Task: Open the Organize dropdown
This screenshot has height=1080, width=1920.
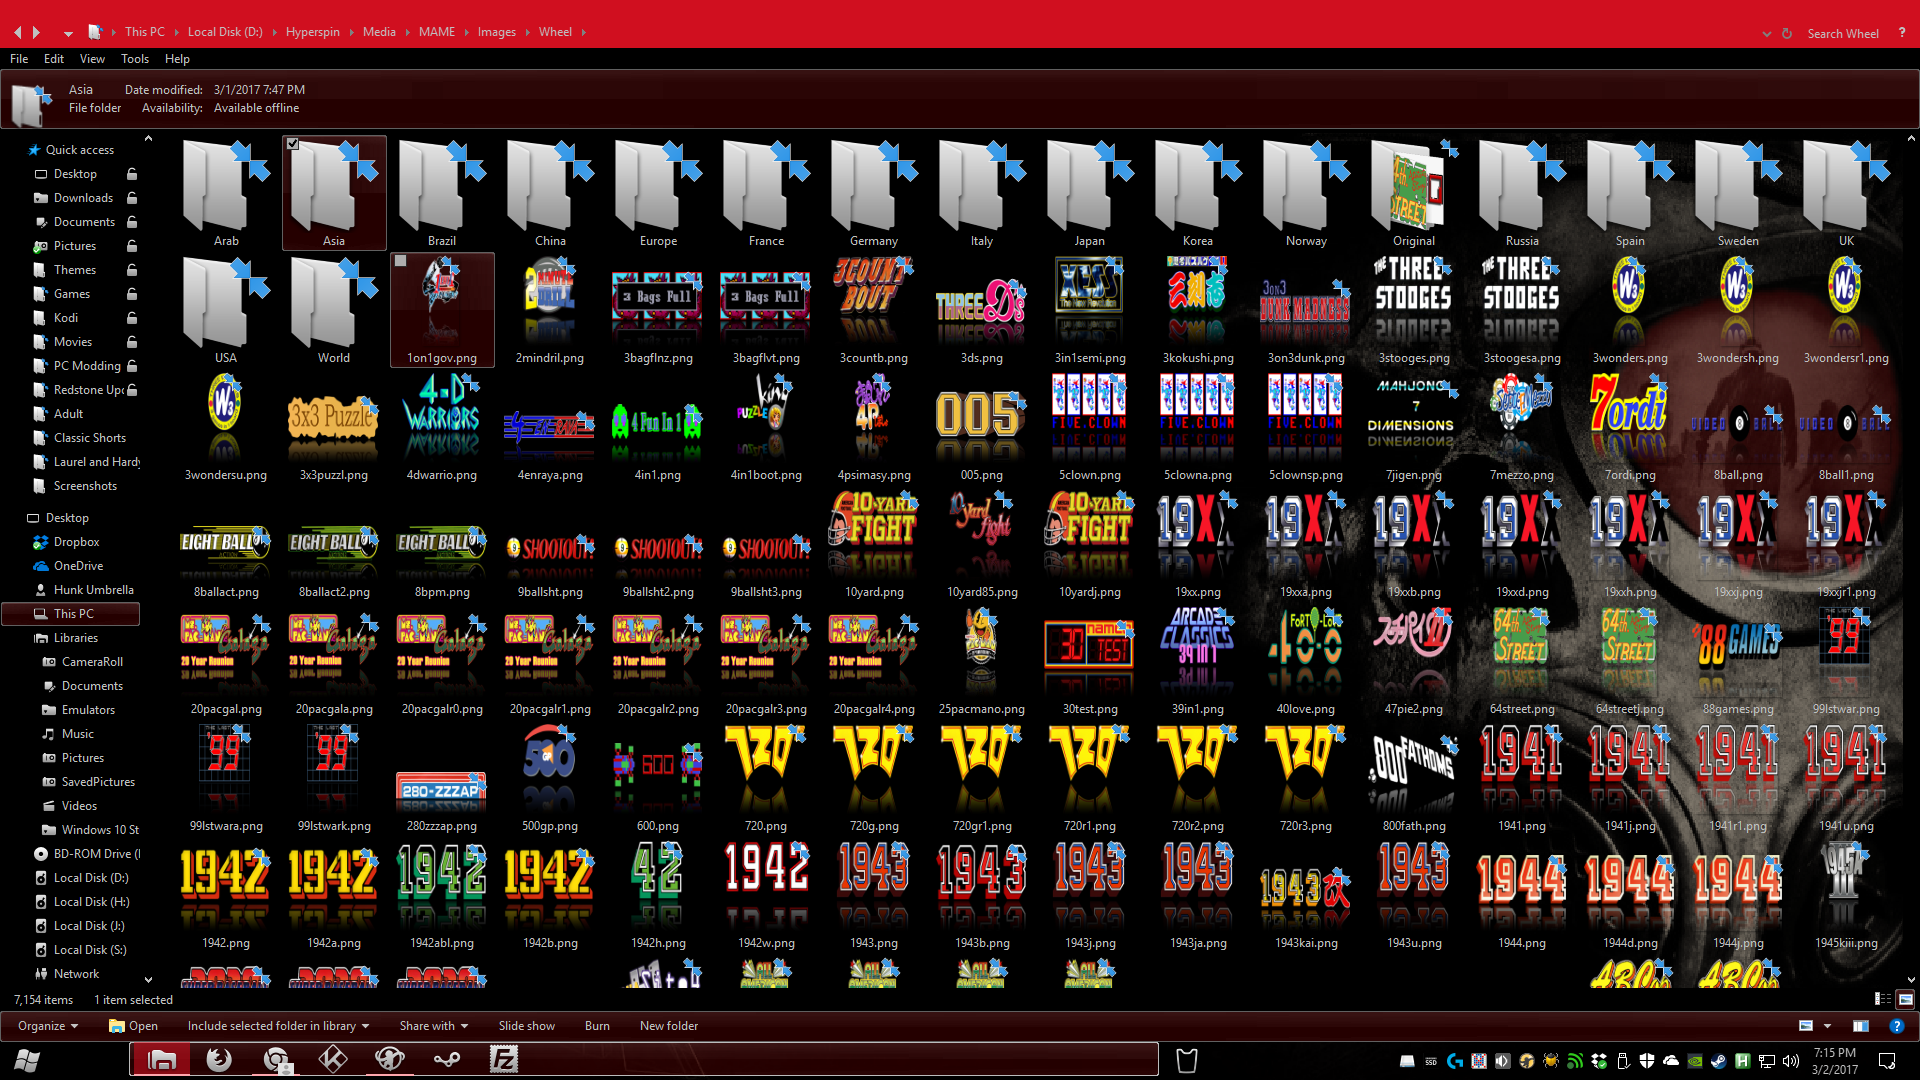Action: pos(47,1026)
